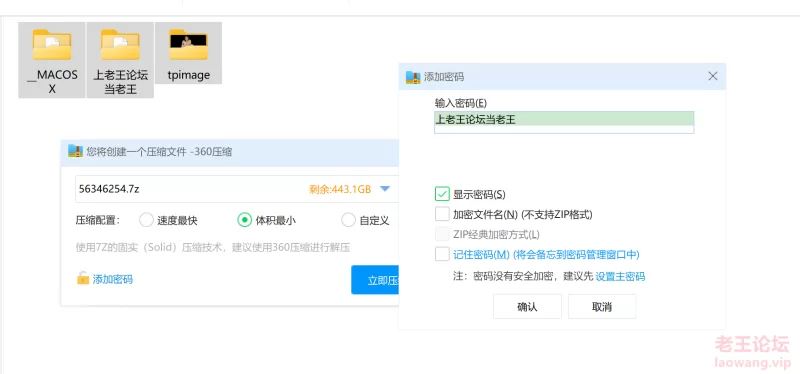Screen dimensions: 800x374
Task: Open the 添加密码 link
Action: click(113, 279)
